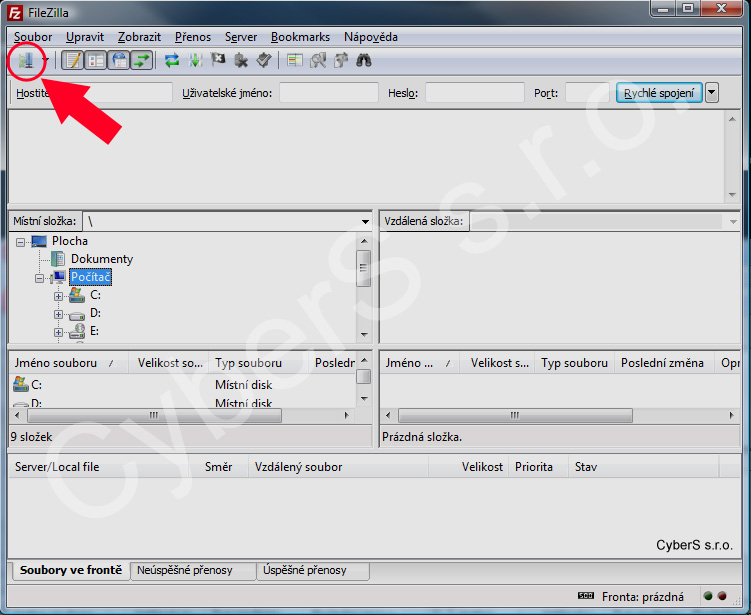Click the C: drive icon in the tree
This screenshot has width=751, height=615.
coord(77,295)
